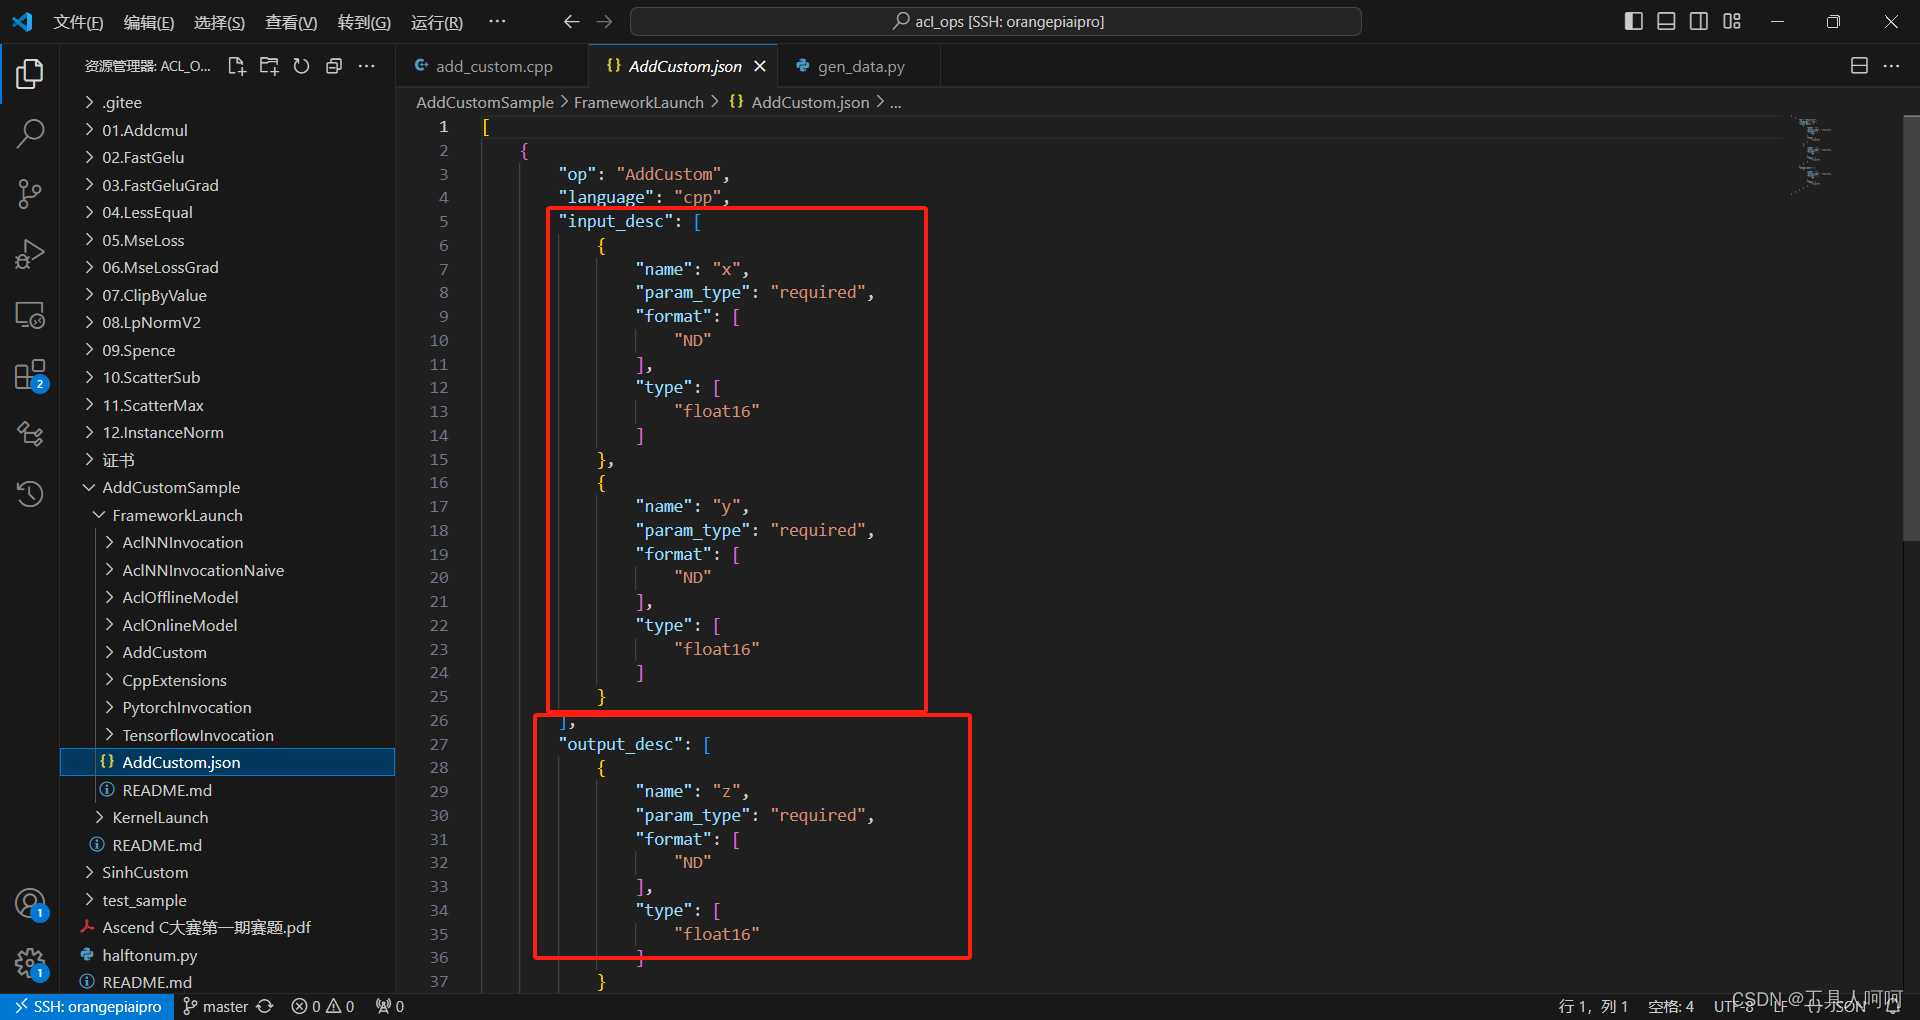Viewport: 1920px width, 1020px height.
Task: Refresh the explorer tree
Action: click(301, 66)
